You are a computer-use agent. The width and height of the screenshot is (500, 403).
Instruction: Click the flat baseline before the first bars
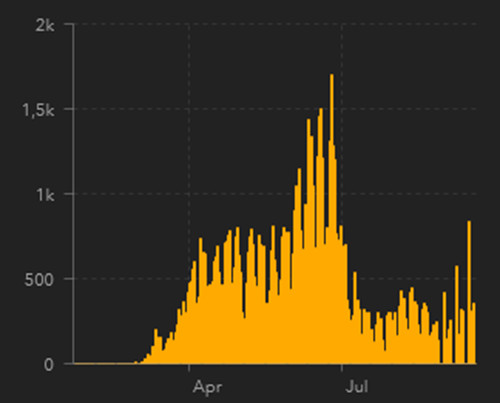tap(103, 363)
